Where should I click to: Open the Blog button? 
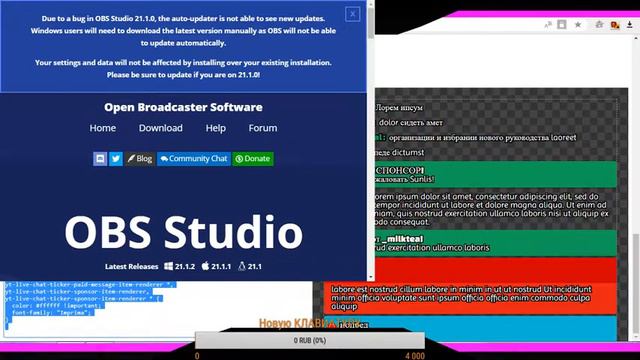(140, 159)
